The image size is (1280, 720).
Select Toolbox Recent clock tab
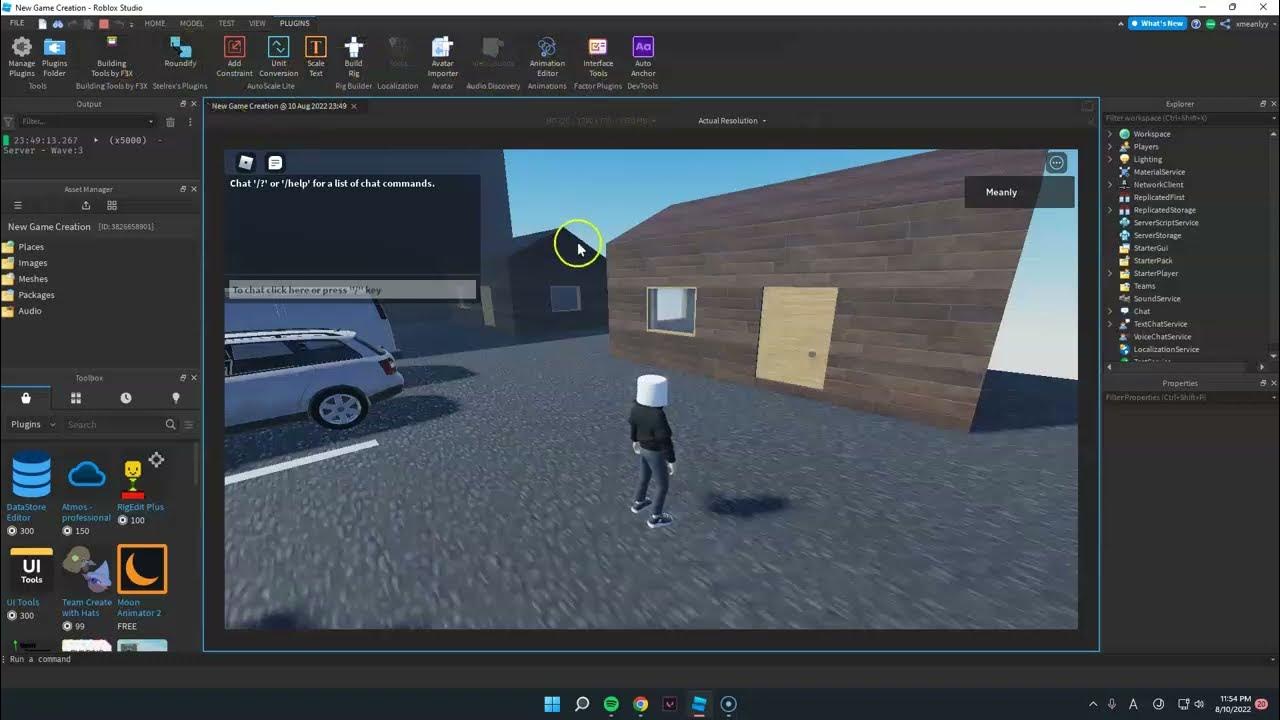[x=126, y=398]
